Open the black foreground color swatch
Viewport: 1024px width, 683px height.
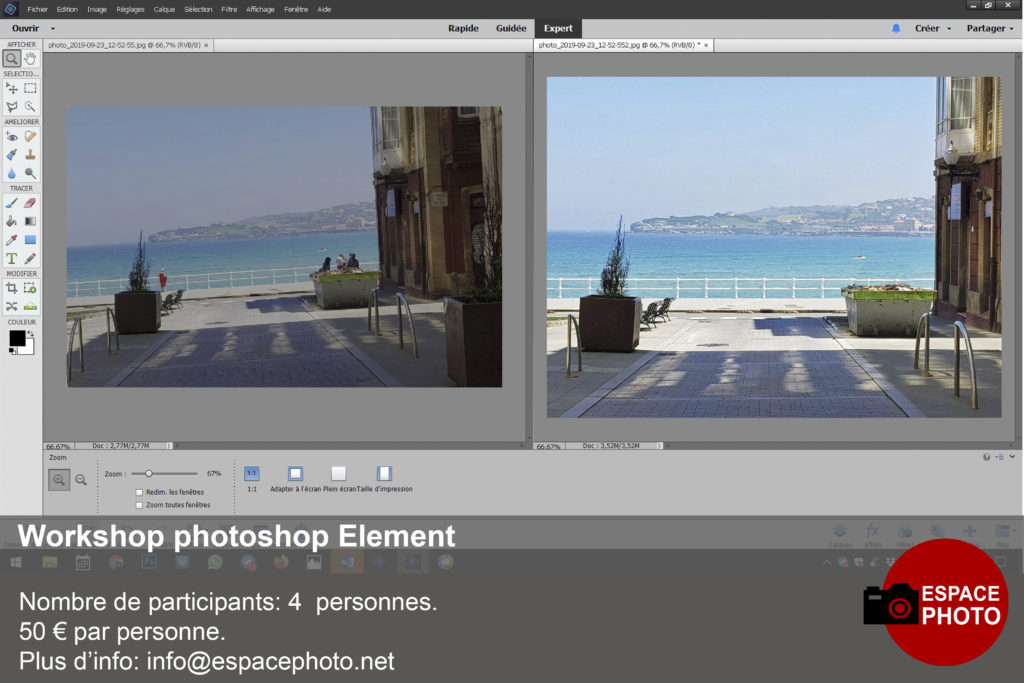pyautogui.click(x=17, y=338)
